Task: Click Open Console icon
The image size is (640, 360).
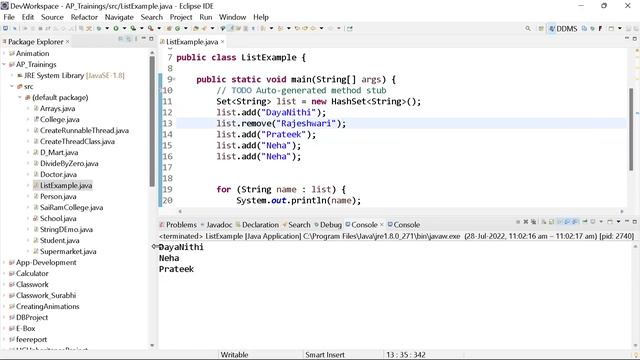Action: (x=610, y=222)
